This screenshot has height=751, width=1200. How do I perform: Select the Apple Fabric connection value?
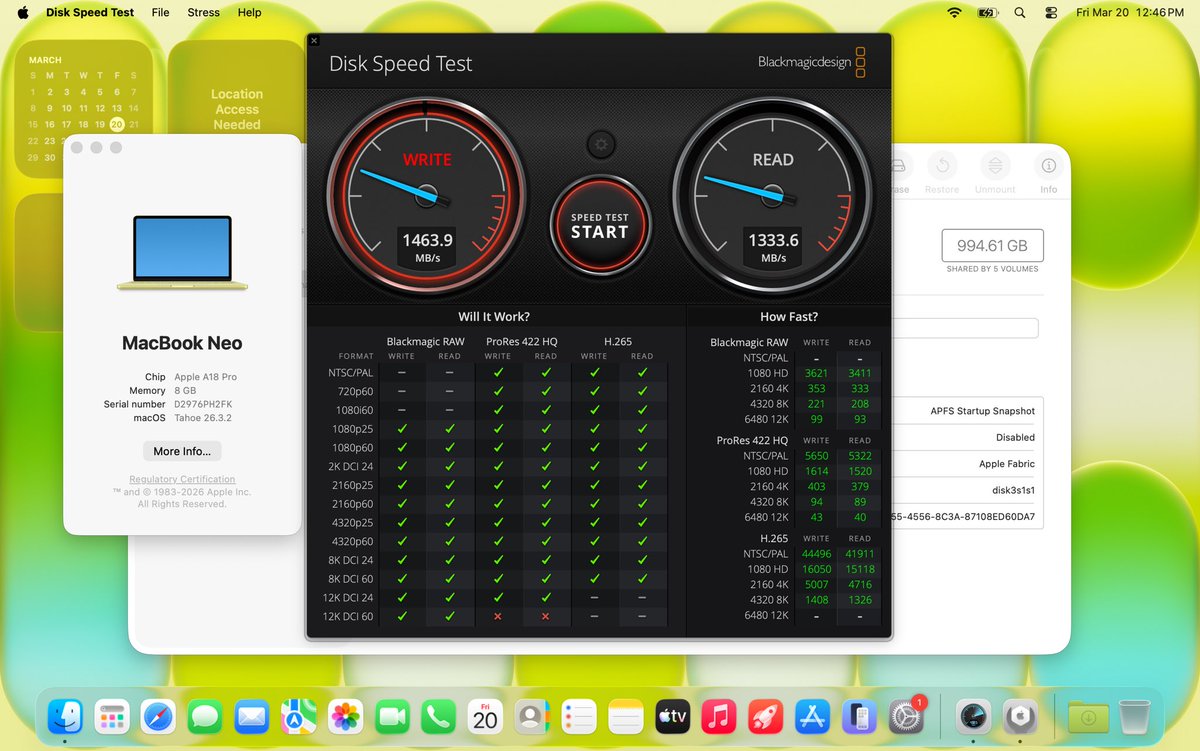tap(1007, 464)
